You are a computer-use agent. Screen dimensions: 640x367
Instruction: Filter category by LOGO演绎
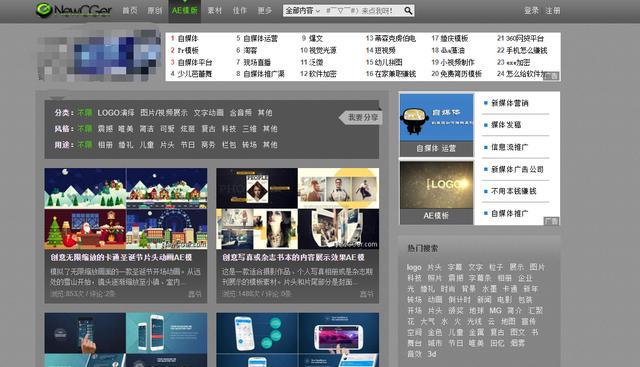(116, 113)
